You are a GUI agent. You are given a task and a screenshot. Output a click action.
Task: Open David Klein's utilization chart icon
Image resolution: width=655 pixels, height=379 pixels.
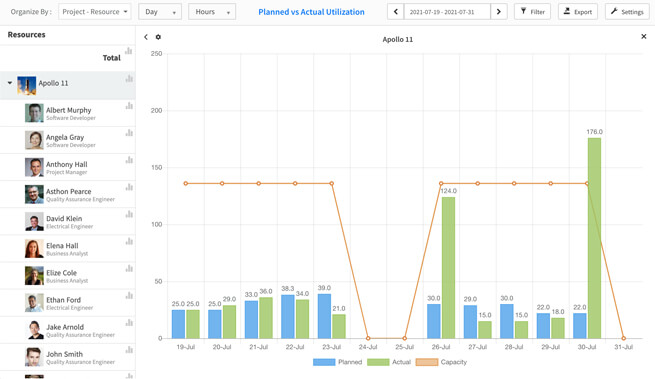coord(129,214)
